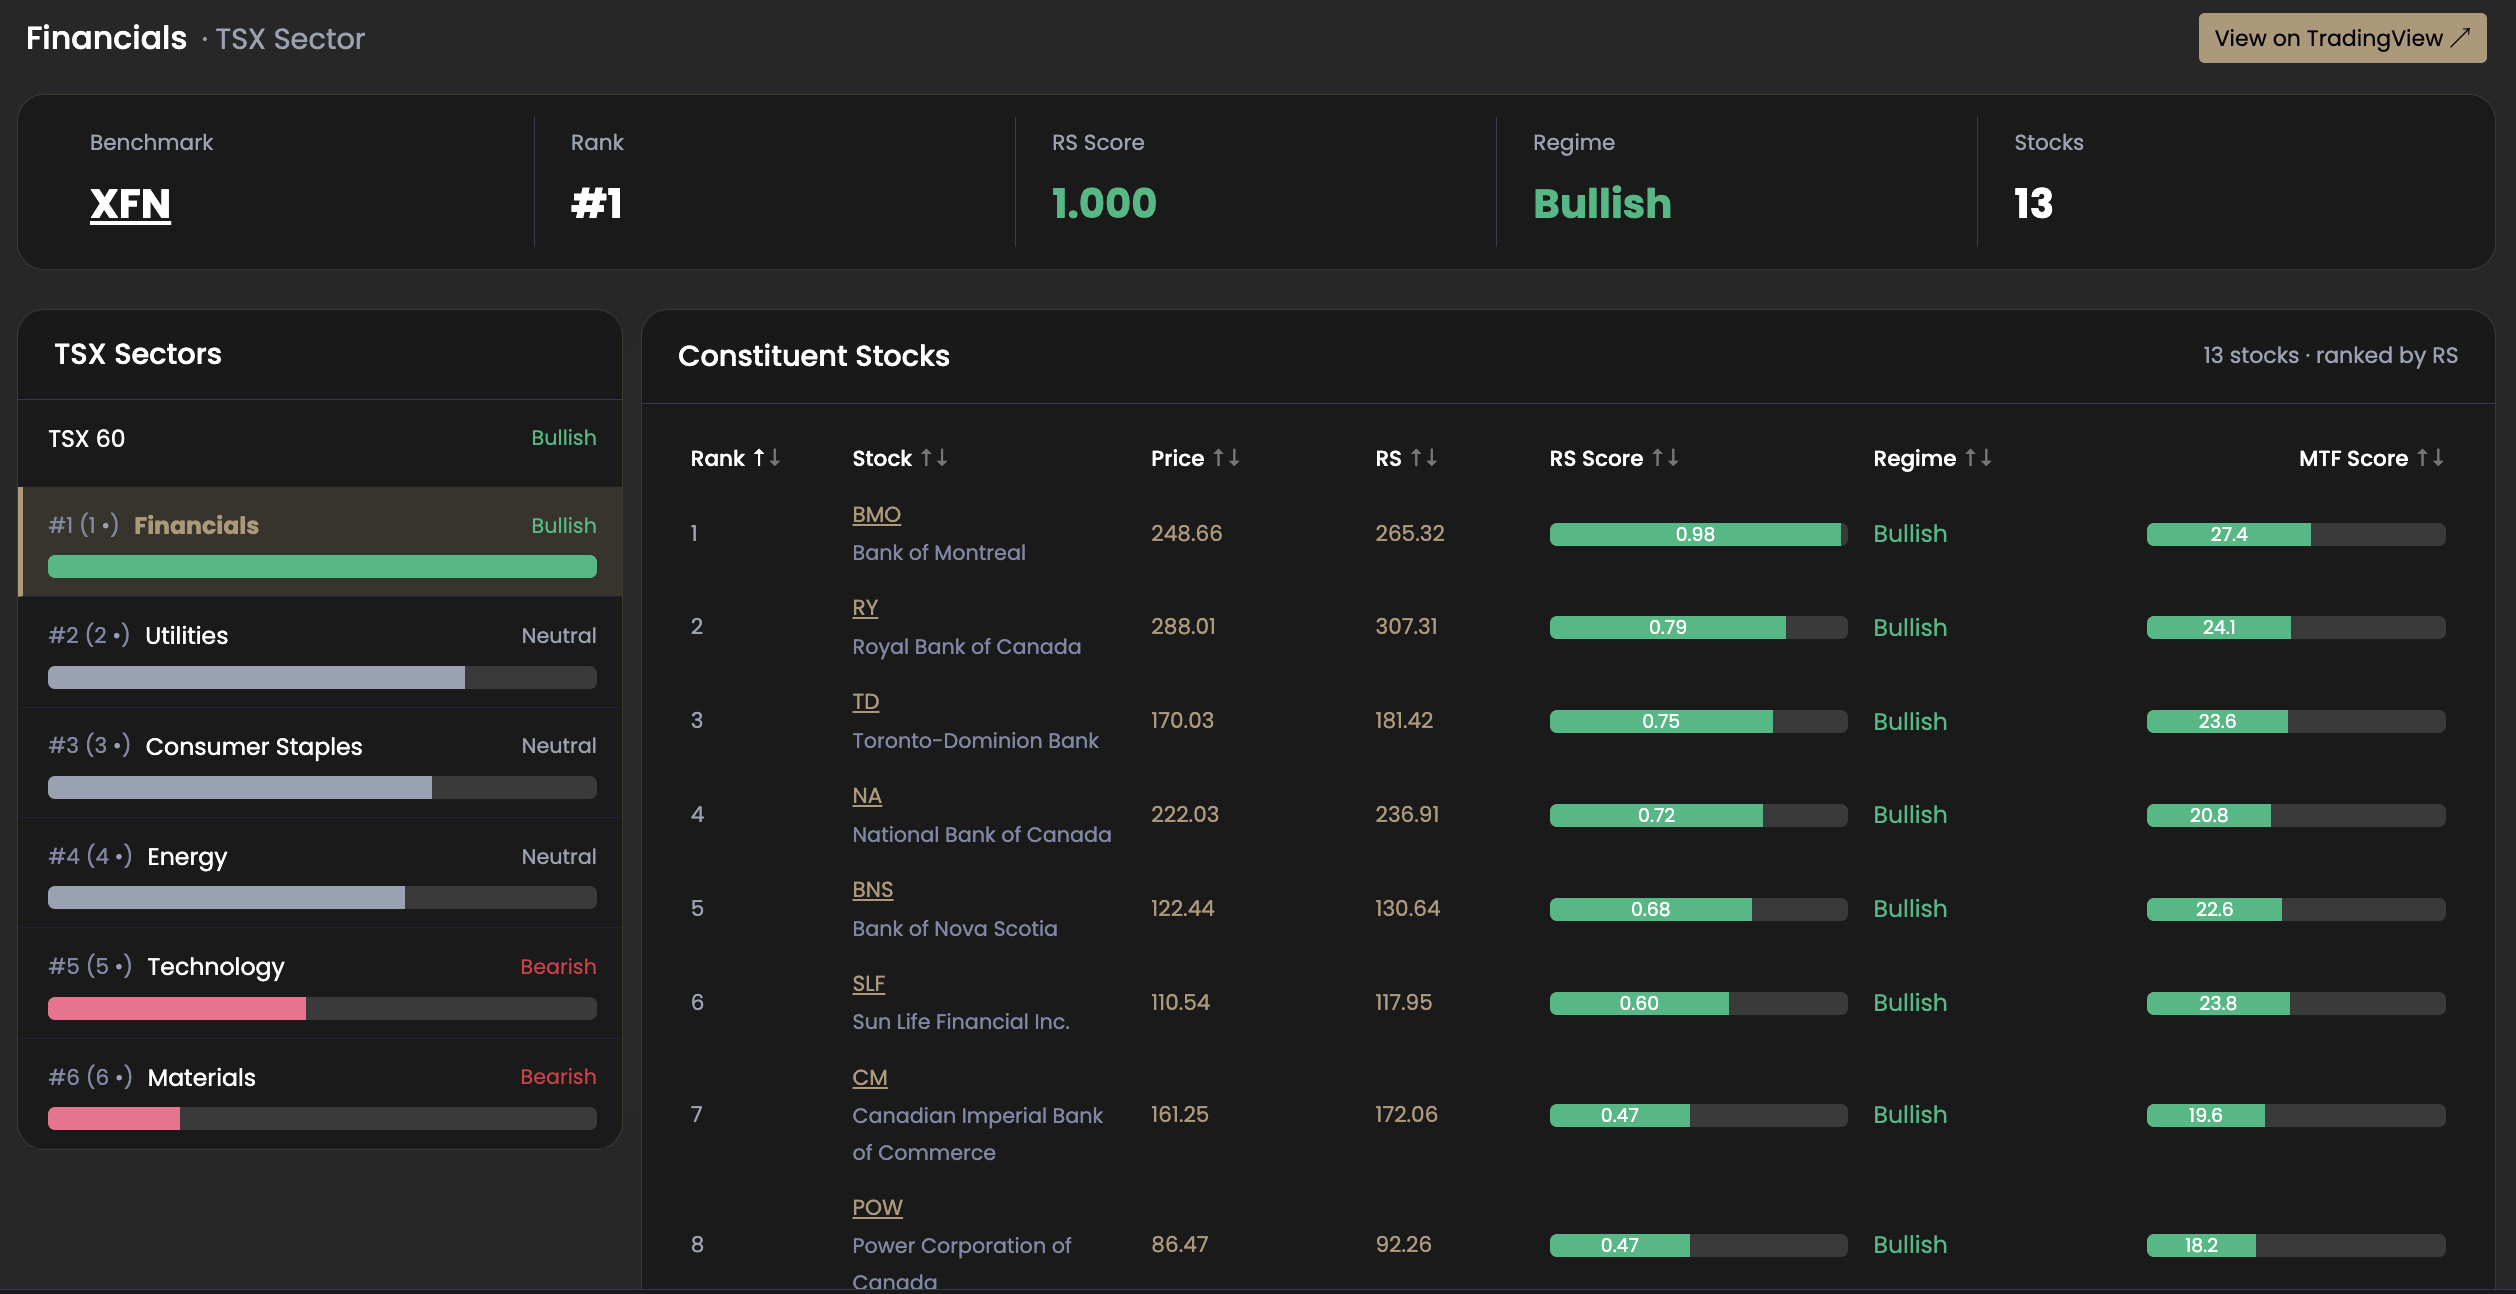Click the price 248.66 cell
2516x1294 pixels.
click(x=1186, y=533)
